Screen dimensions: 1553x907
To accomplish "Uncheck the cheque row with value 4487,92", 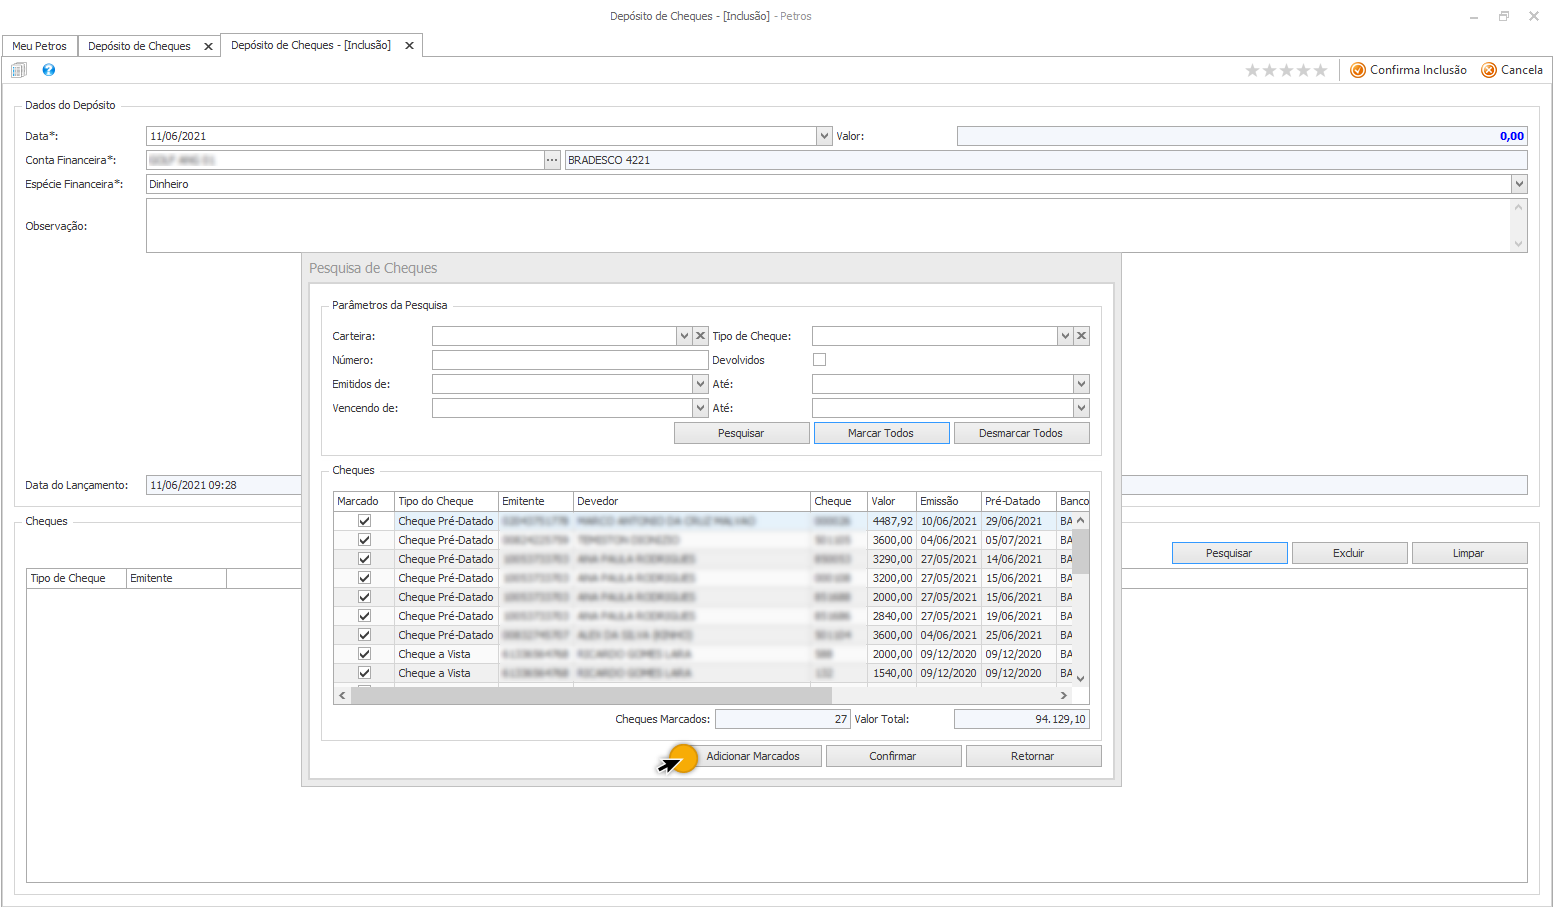I will click(365, 521).
